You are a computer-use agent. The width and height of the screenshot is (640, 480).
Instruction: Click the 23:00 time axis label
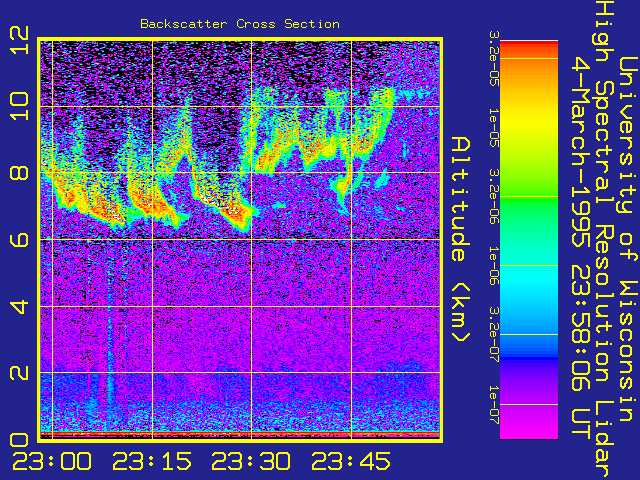tap(52, 462)
